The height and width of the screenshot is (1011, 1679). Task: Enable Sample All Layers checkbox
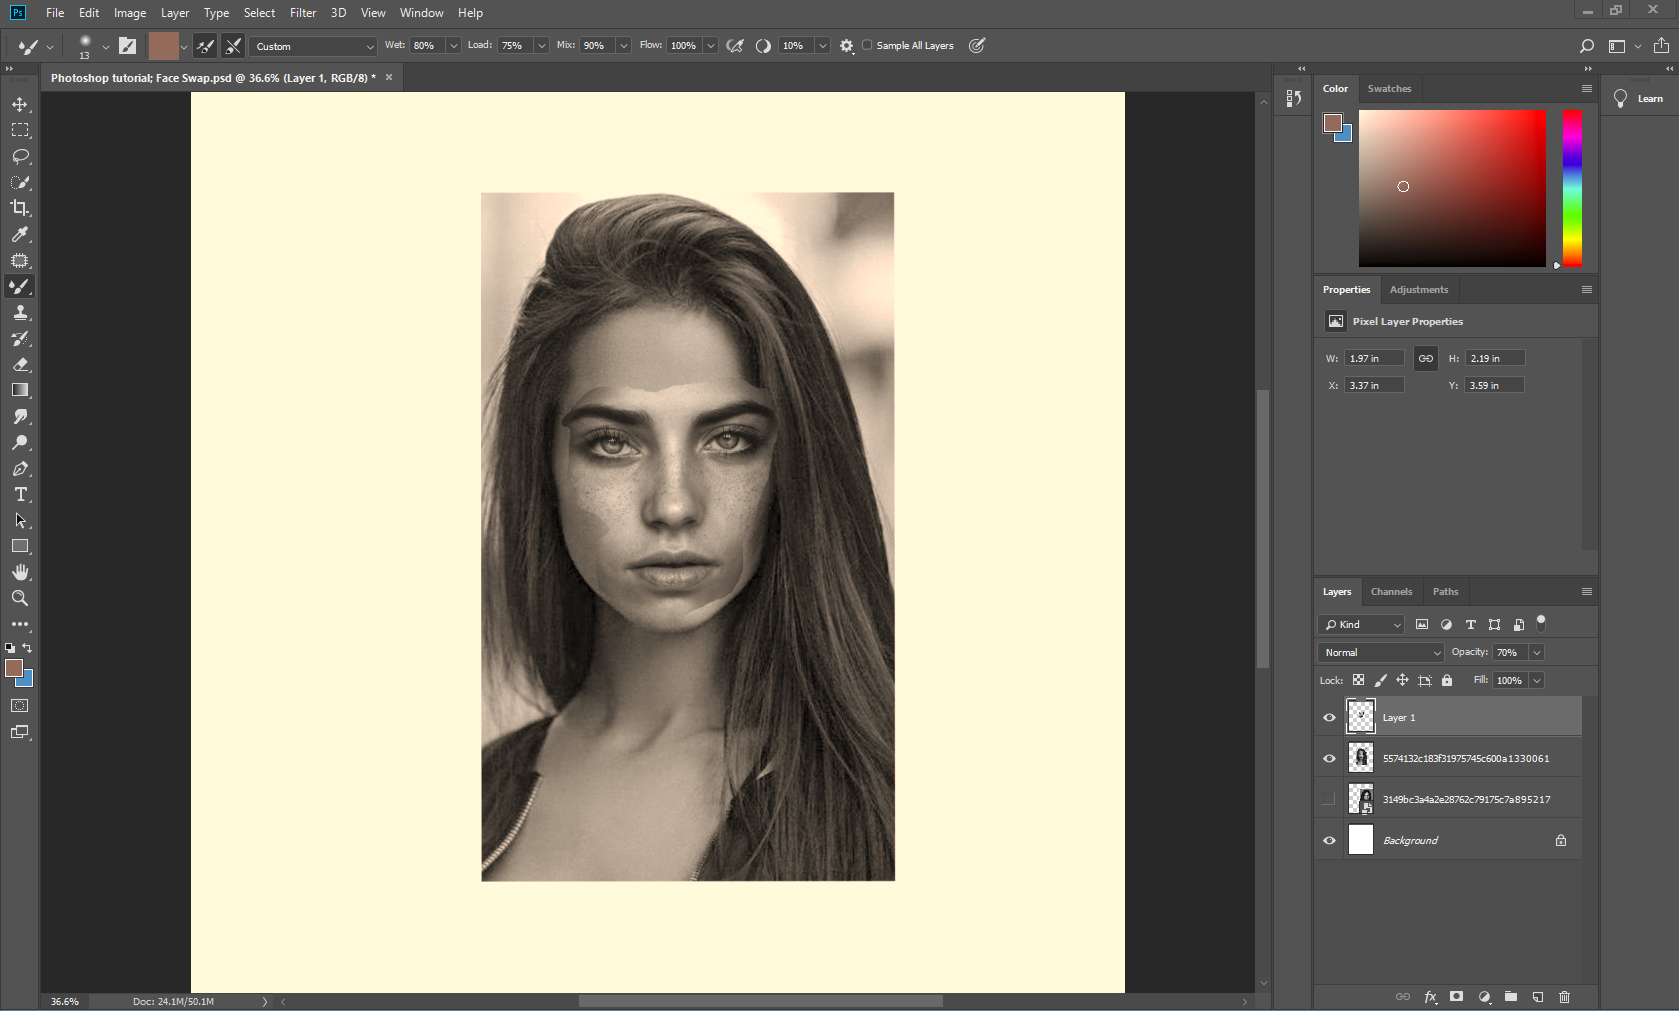pos(867,45)
